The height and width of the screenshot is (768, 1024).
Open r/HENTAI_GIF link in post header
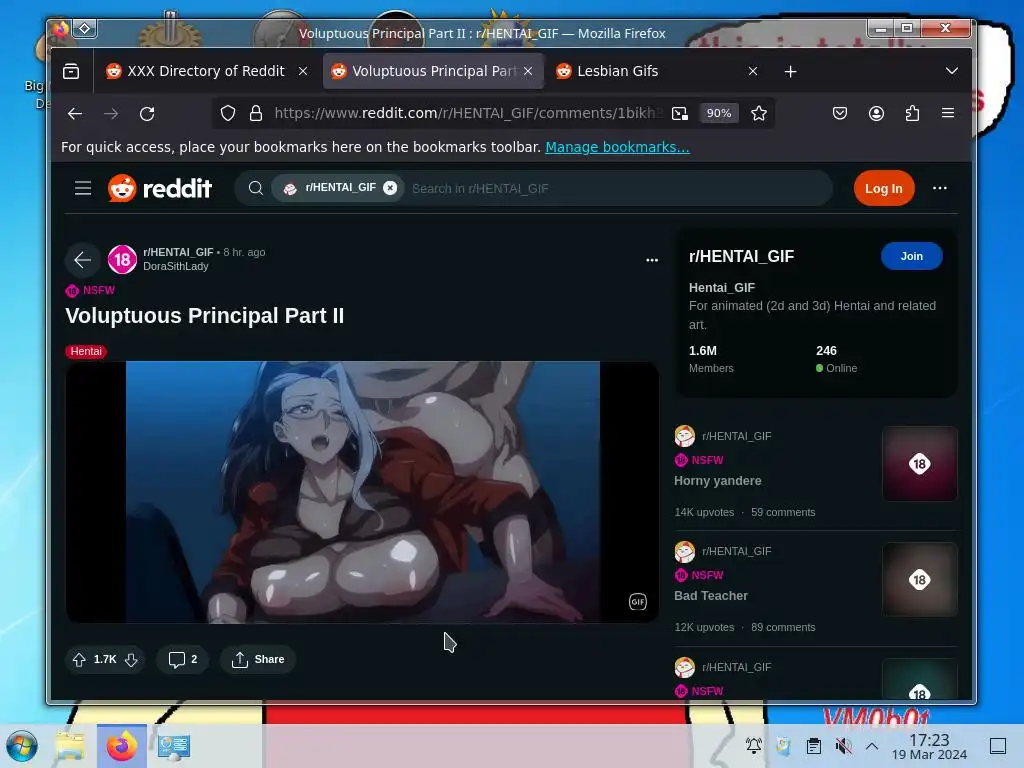[x=178, y=252]
